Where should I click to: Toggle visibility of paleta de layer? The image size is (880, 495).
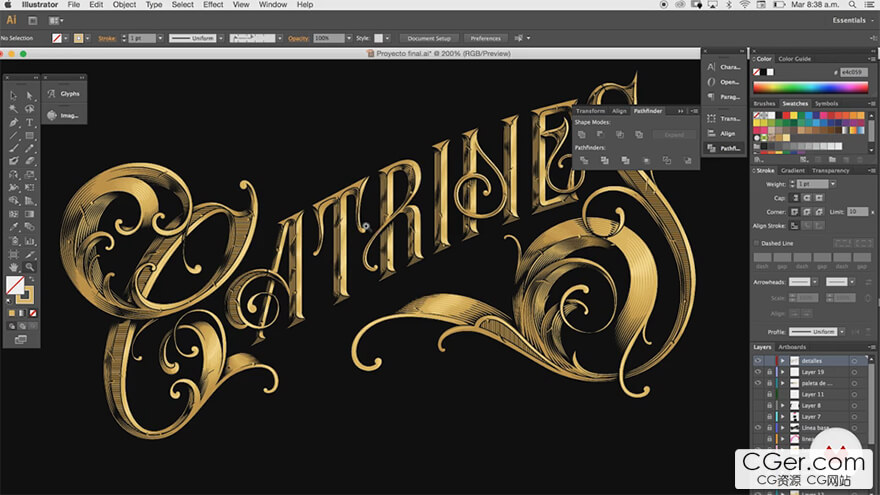coord(758,383)
